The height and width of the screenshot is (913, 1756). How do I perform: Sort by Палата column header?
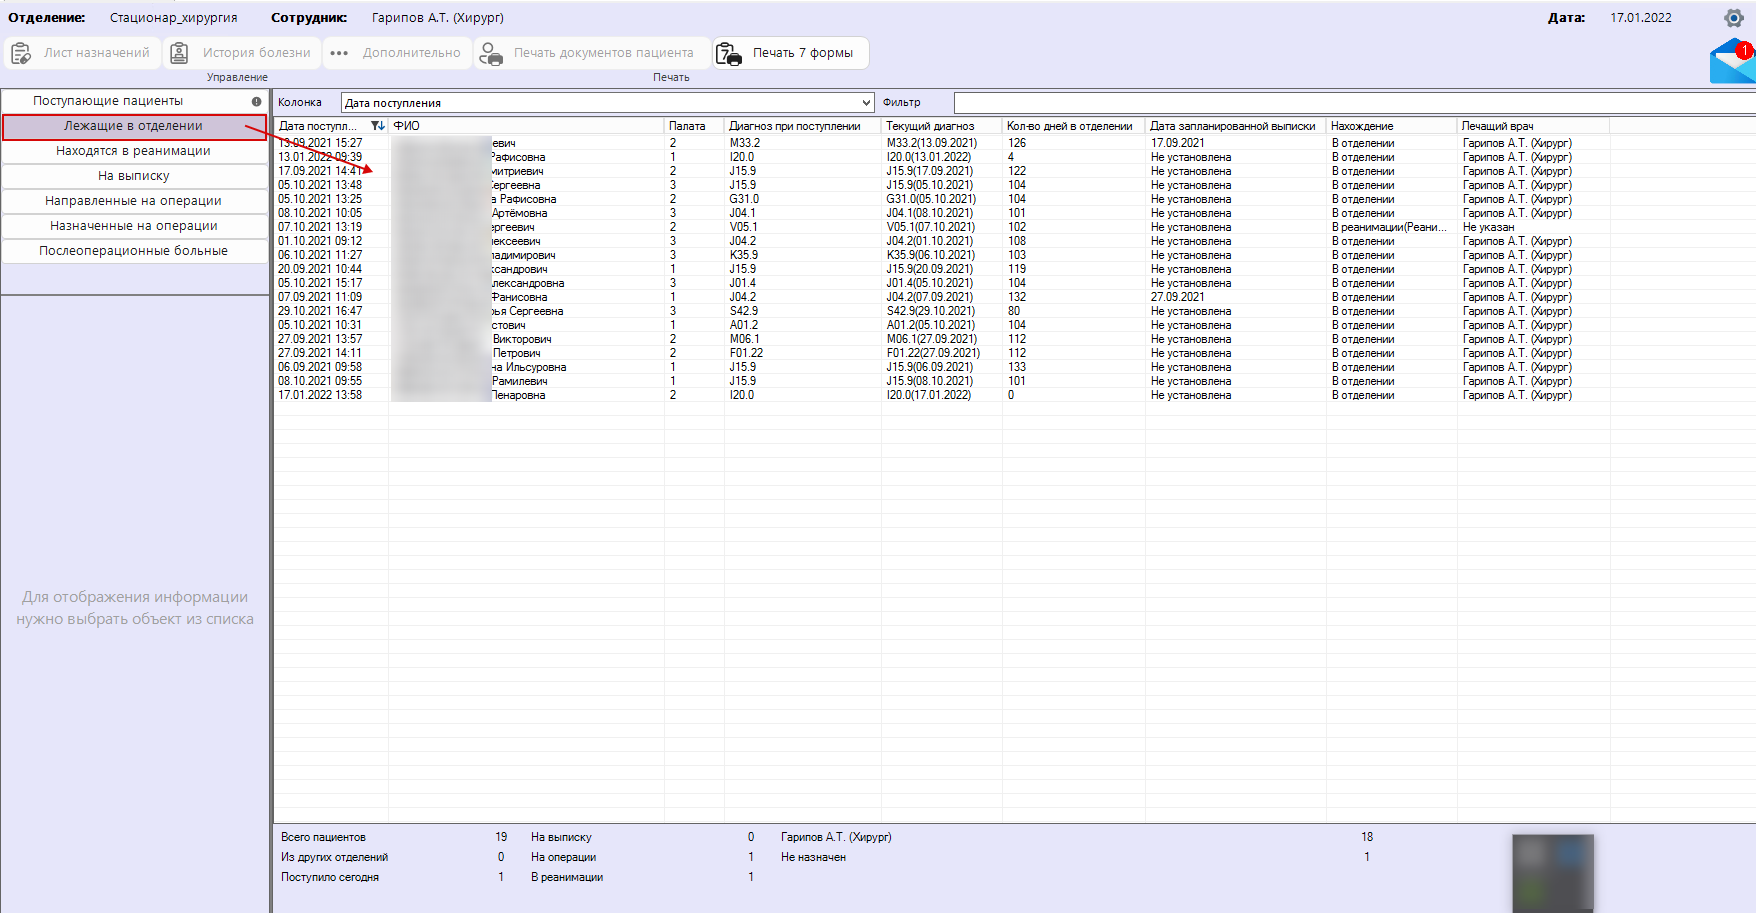694,126
